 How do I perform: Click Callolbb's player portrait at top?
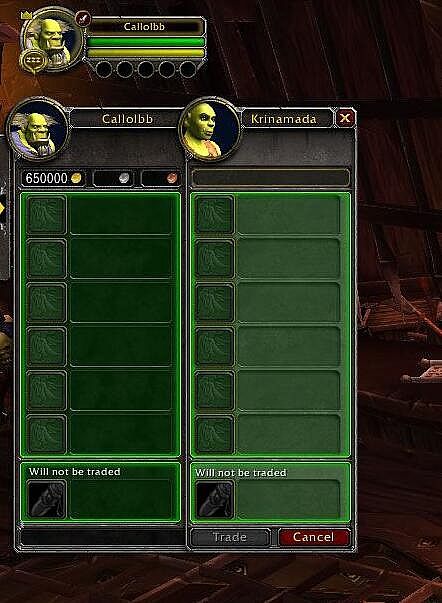coord(53,40)
